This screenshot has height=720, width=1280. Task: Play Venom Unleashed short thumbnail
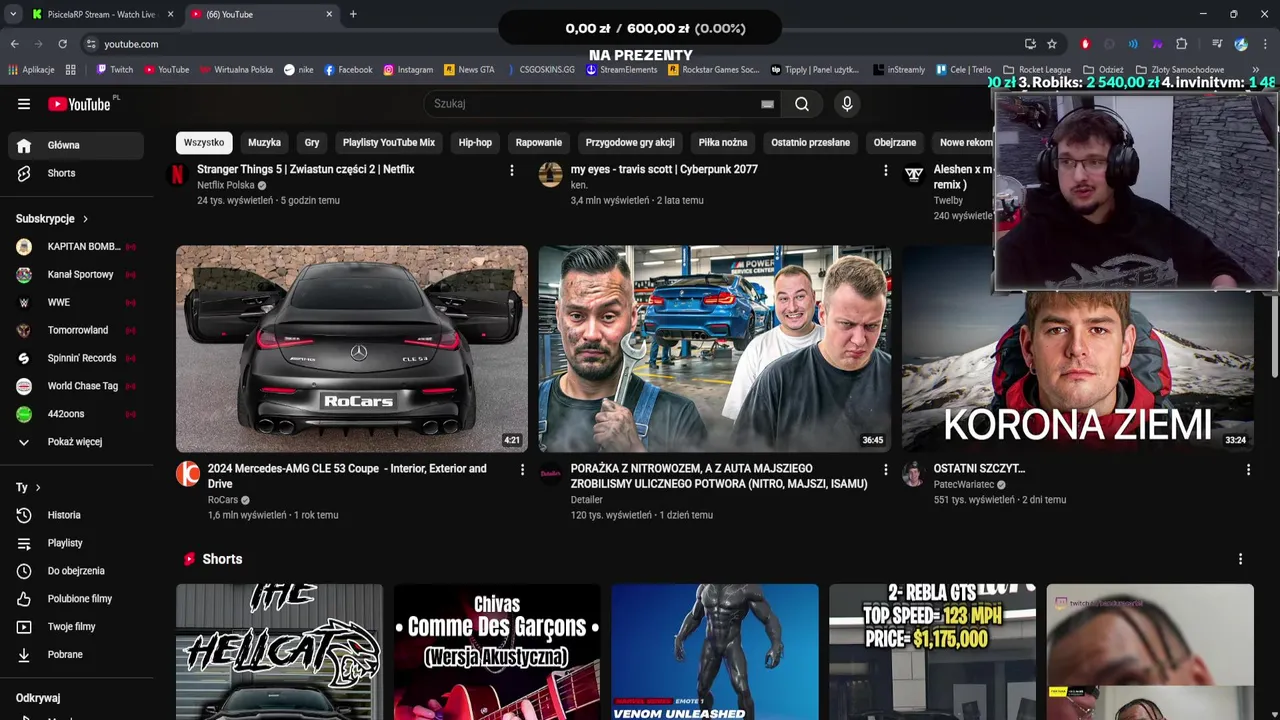point(715,652)
